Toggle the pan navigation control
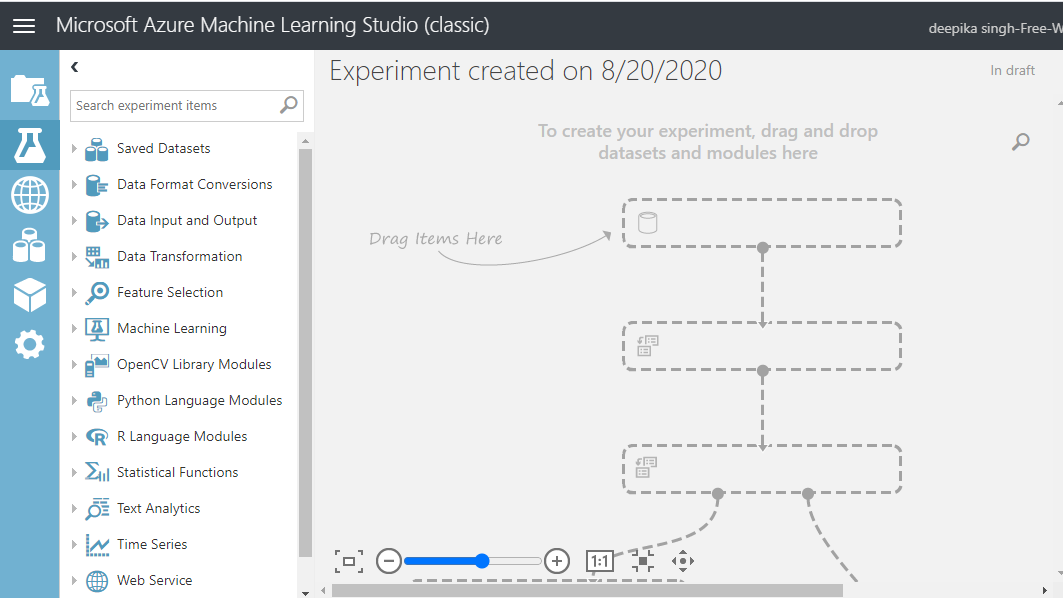This screenshot has height=598, width=1063. 683,561
